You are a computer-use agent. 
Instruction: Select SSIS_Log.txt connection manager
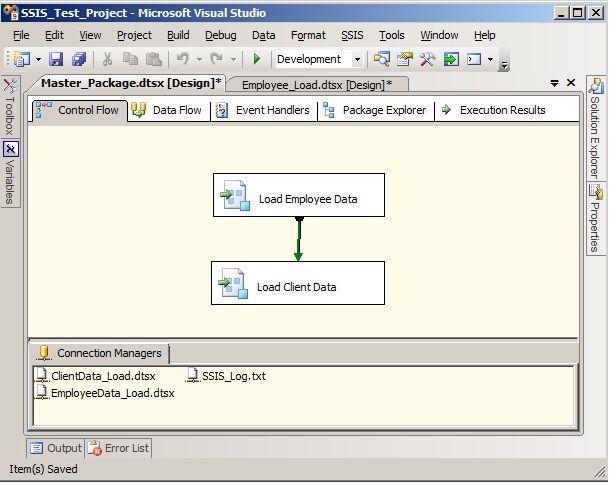(x=226, y=376)
